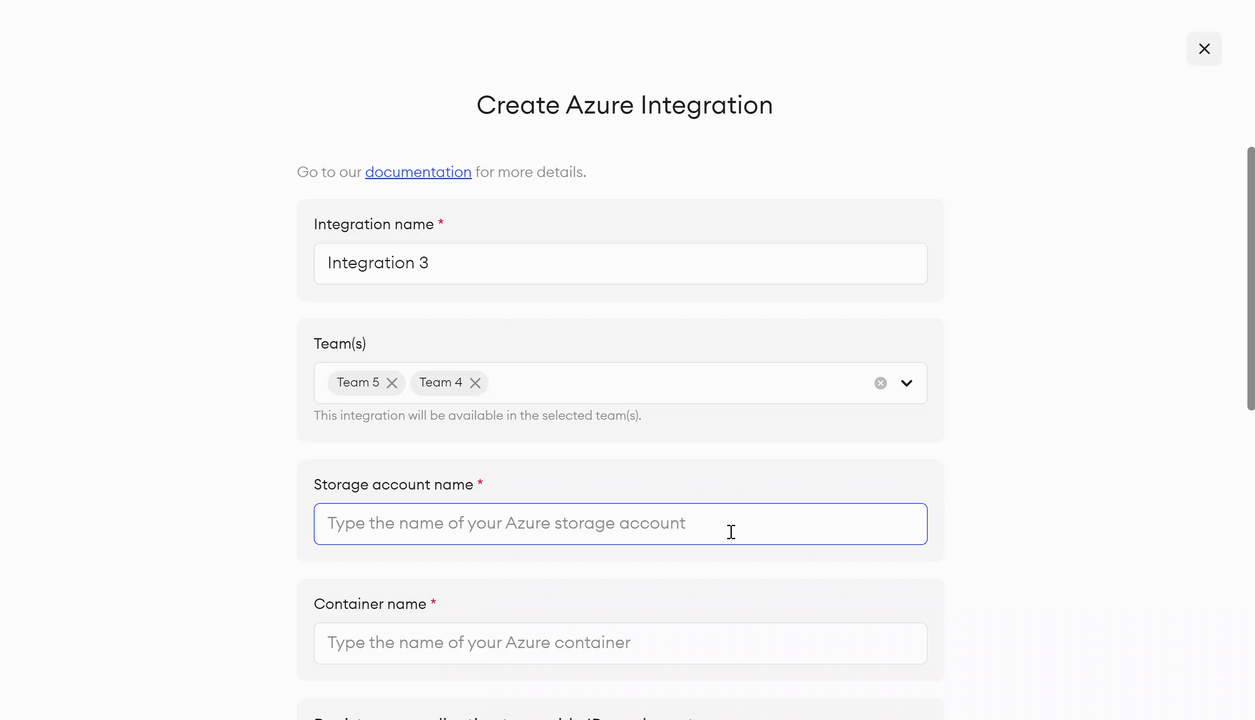Click the Integration name label
The width and height of the screenshot is (1255, 720).
coord(374,224)
